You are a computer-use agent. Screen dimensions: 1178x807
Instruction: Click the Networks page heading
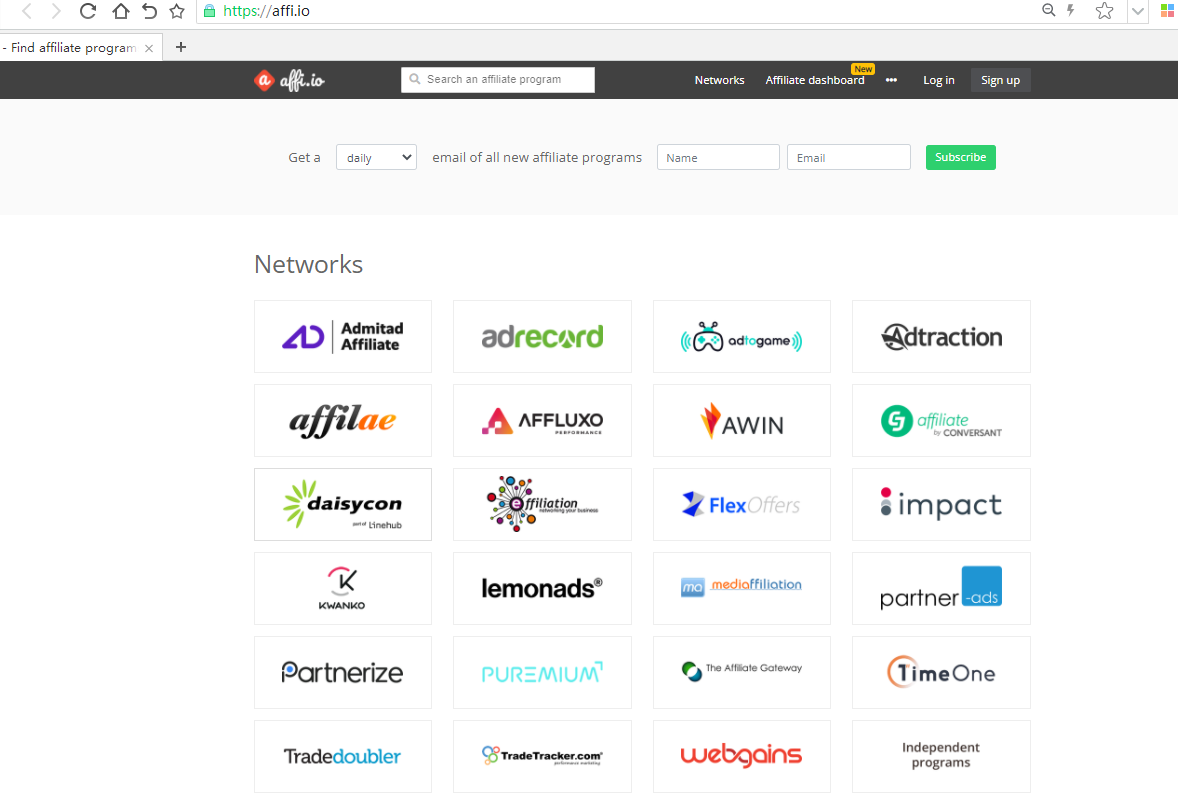point(308,264)
